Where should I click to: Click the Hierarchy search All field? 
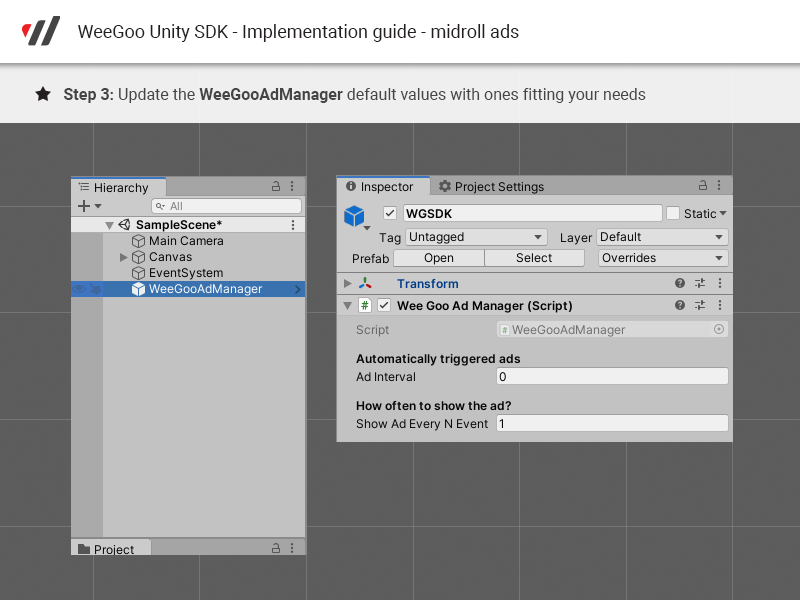[227, 206]
